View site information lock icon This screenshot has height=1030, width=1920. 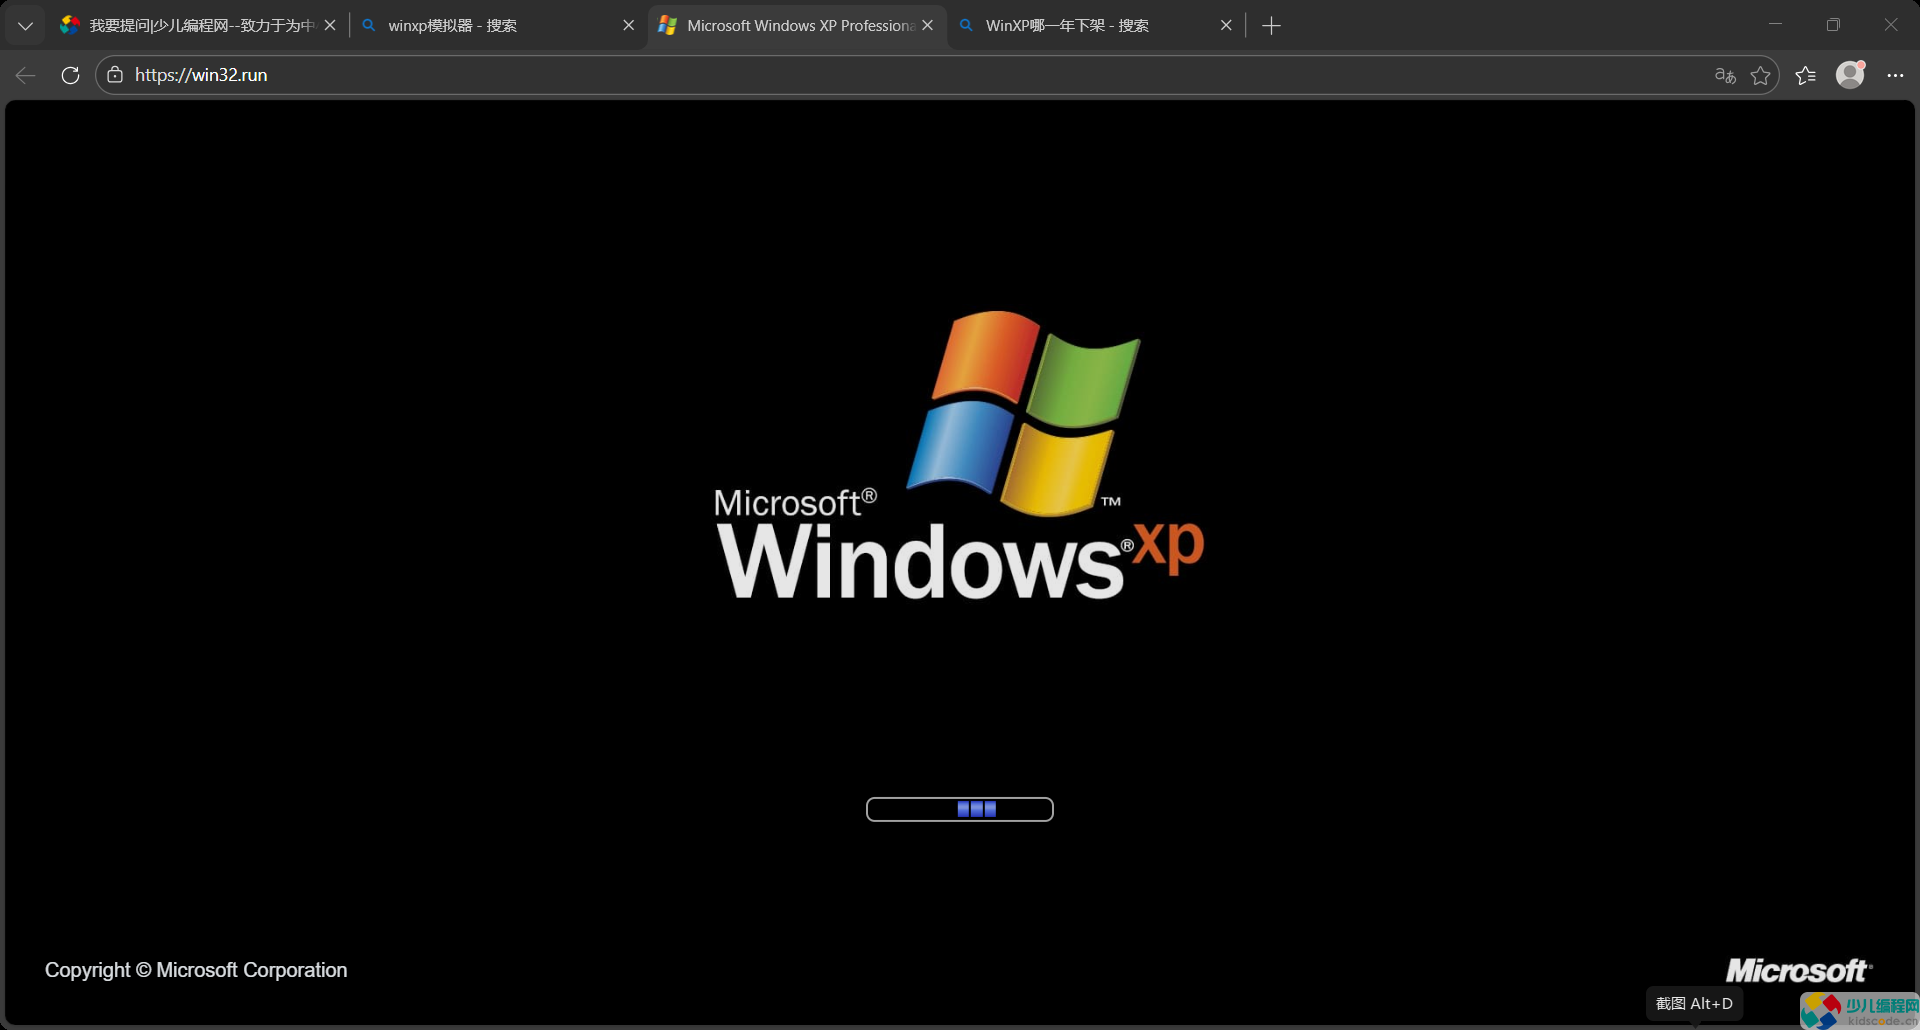[x=115, y=75]
